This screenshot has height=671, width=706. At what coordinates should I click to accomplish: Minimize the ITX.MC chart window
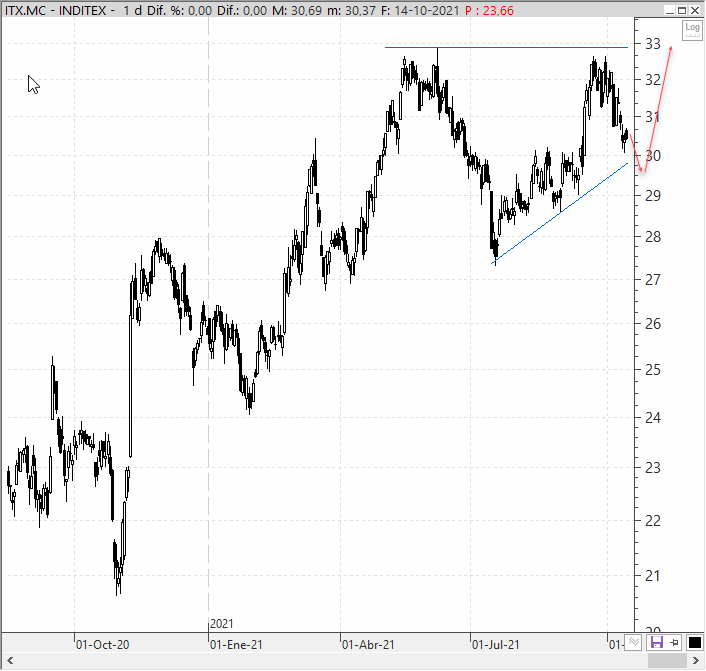[670, 10]
